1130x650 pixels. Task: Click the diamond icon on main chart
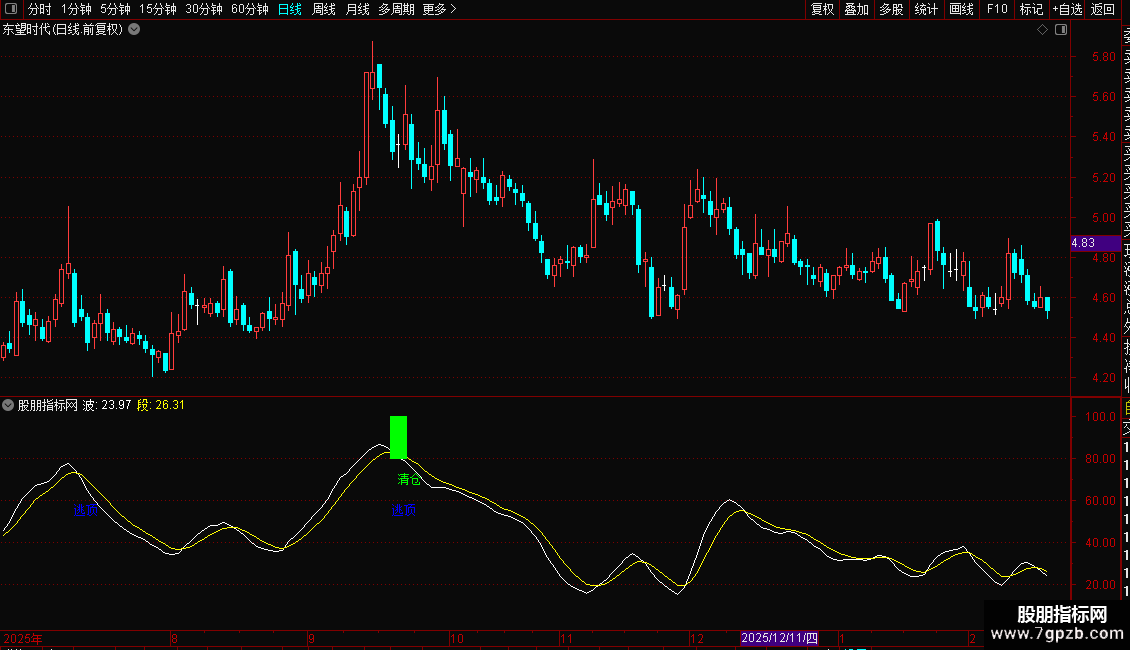coord(1042,30)
